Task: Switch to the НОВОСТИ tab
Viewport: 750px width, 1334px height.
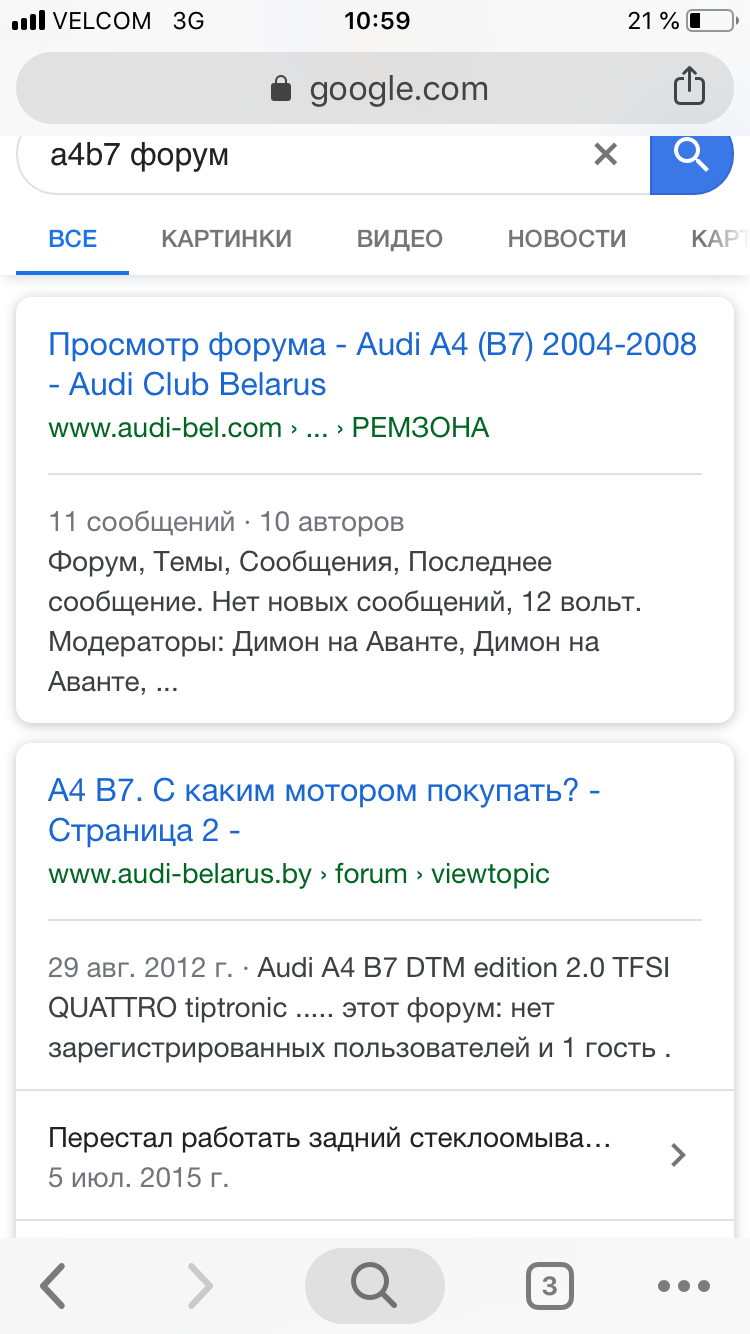Action: click(567, 239)
